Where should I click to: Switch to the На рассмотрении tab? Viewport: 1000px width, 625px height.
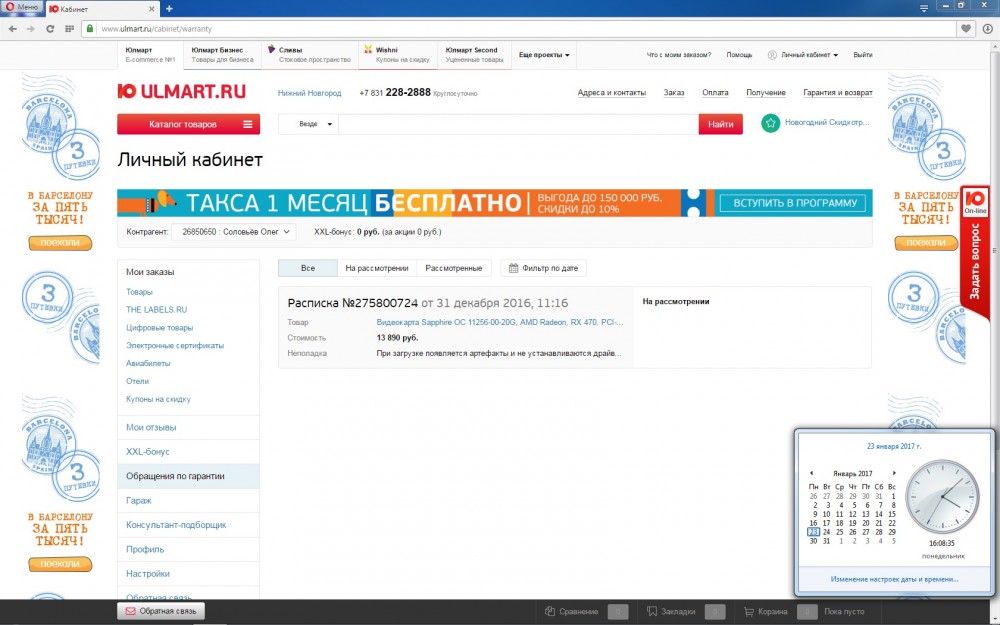[x=376, y=268]
